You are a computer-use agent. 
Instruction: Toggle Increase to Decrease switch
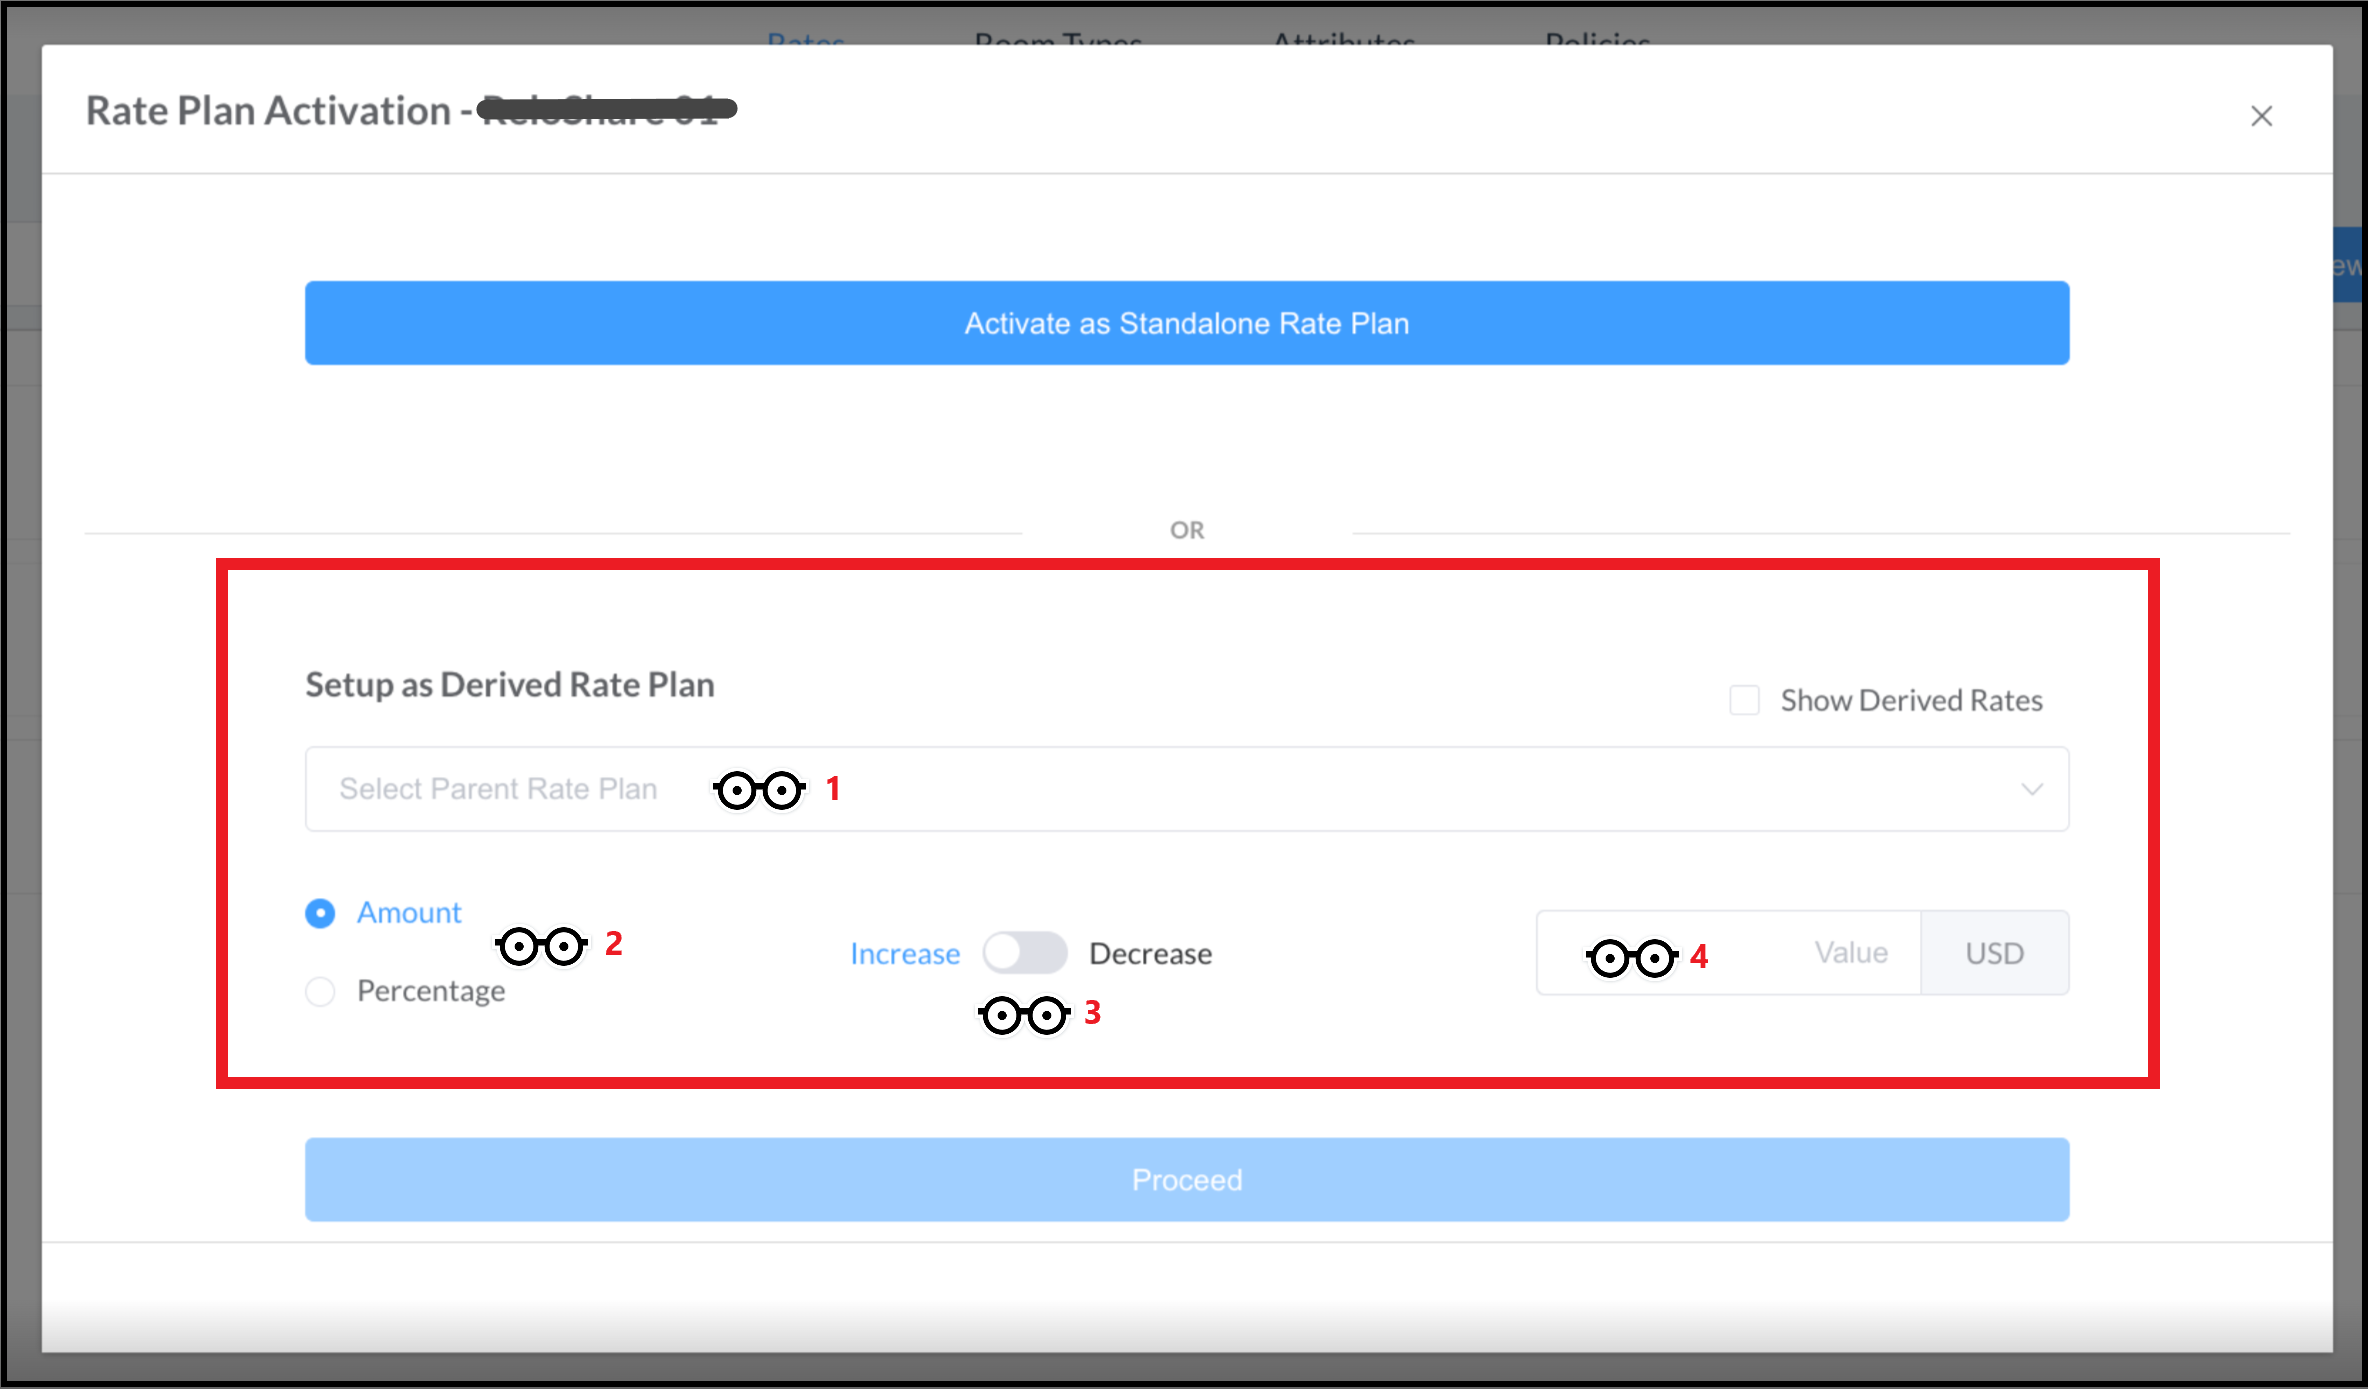(x=1022, y=951)
